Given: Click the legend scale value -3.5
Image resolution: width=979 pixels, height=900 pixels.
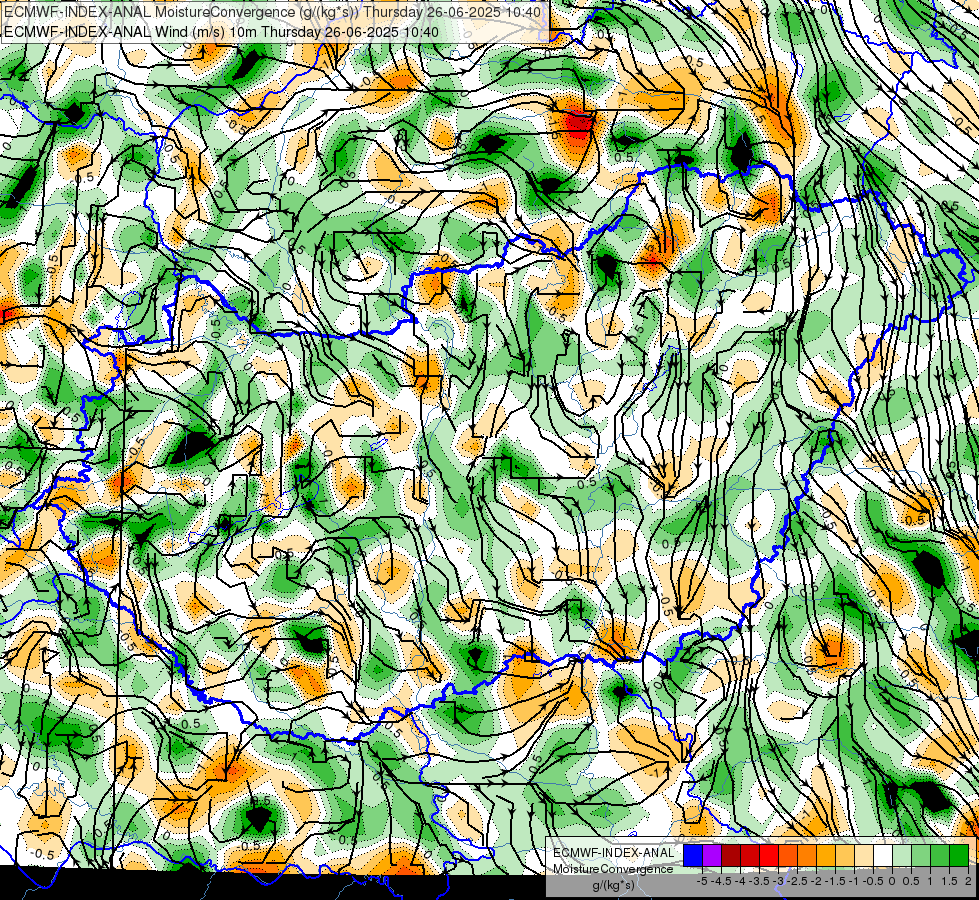Looking at the screenshot, I should pos(759,881).
